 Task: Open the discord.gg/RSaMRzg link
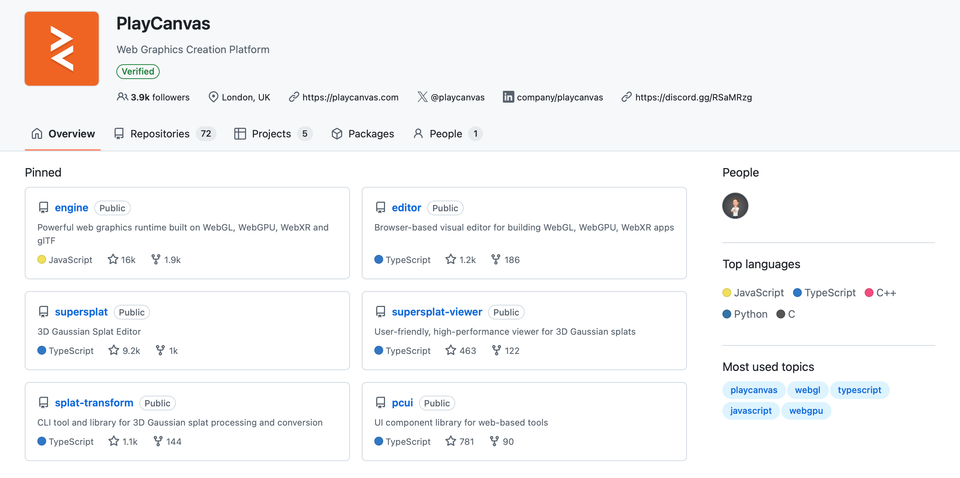[693, 97]
